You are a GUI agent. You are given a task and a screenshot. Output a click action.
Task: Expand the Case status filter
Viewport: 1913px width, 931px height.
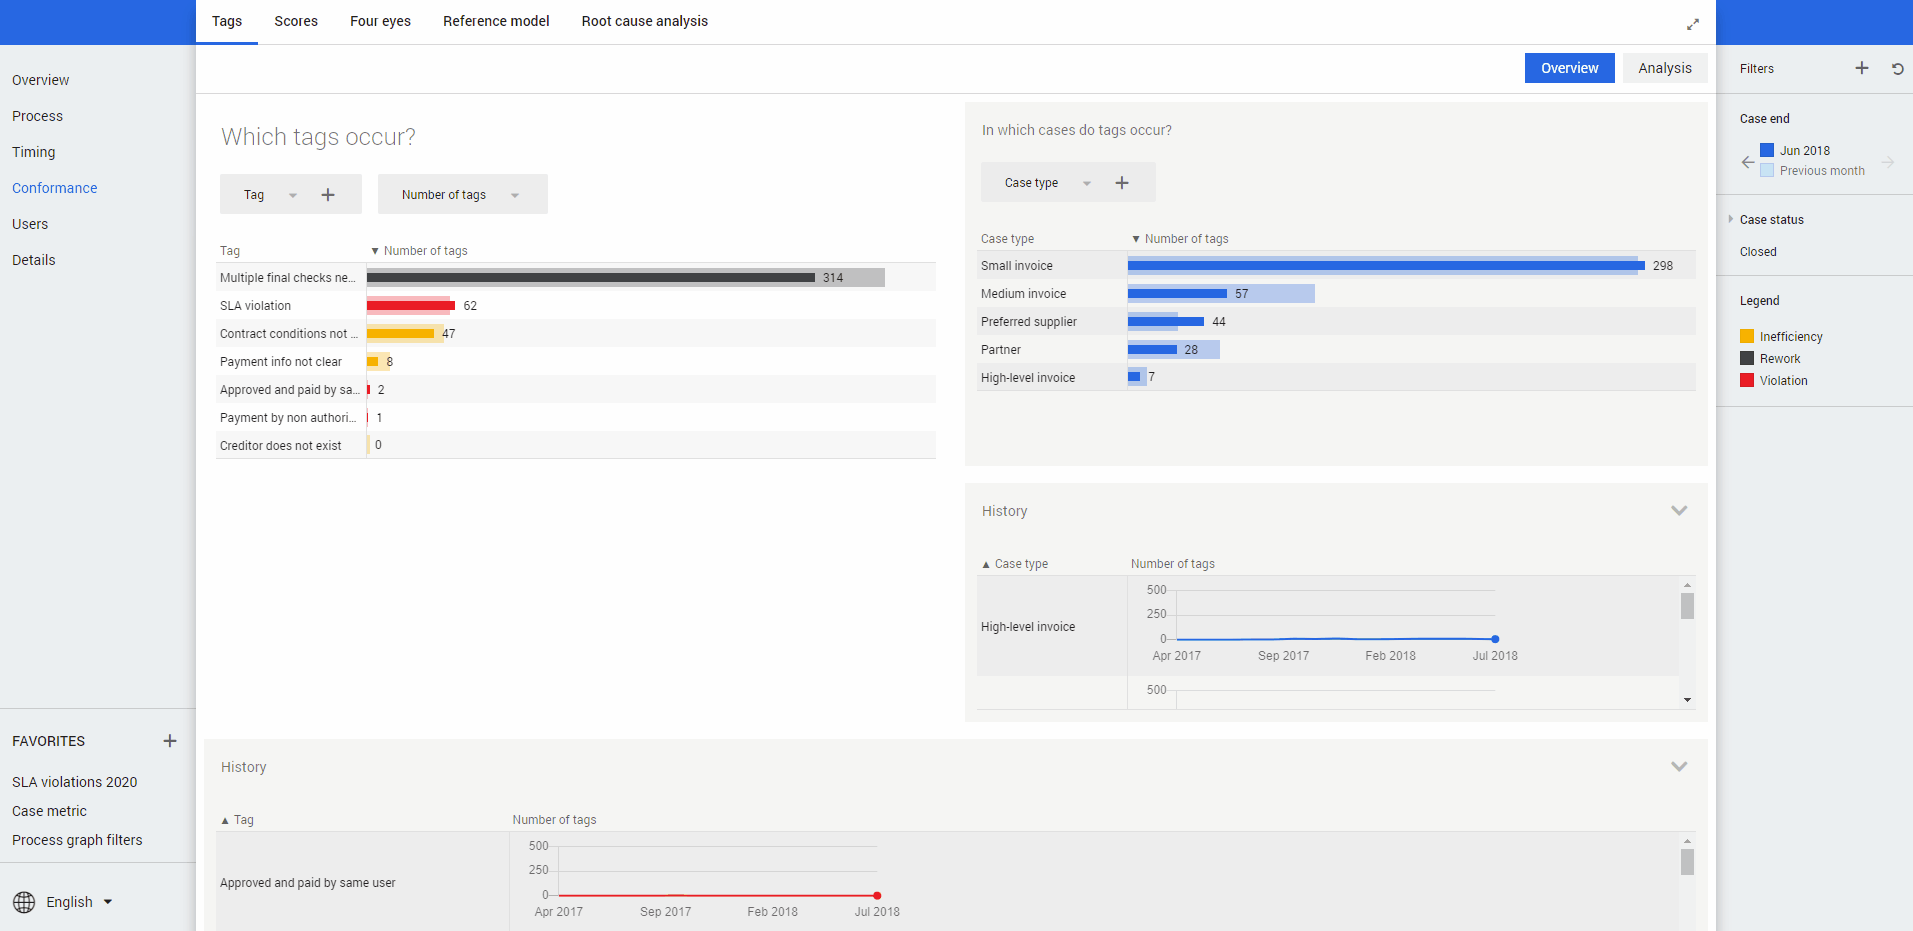[x=1731, y=219]
